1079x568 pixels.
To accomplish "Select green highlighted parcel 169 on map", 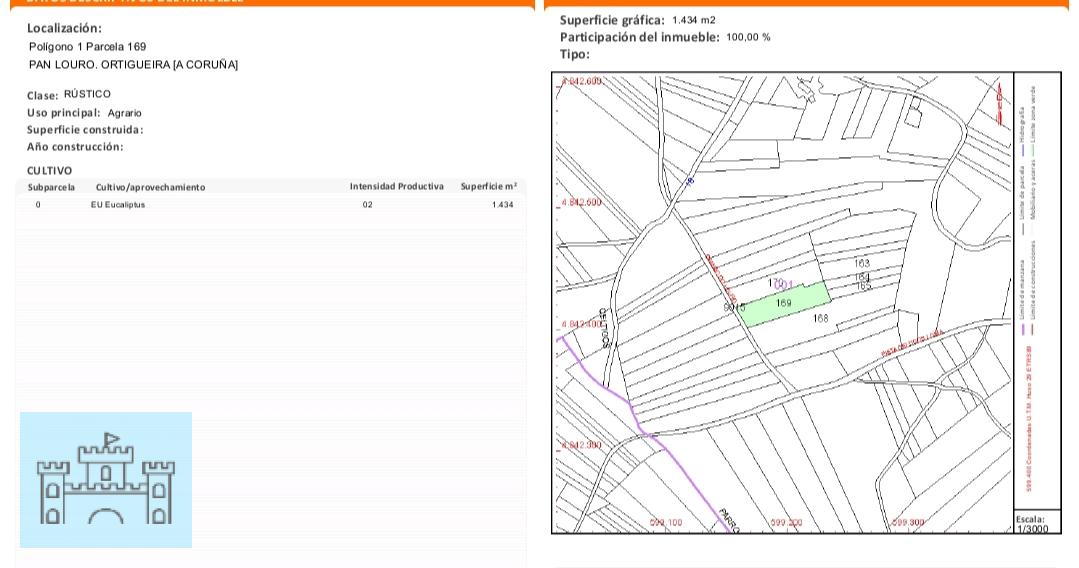I will 788,303.
